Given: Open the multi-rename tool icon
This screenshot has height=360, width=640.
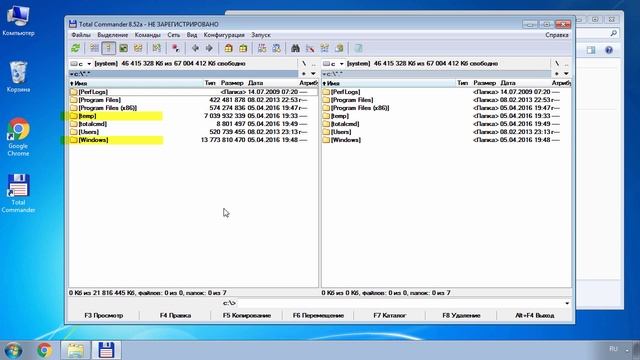Looking at the screenshot, I should (310, 48).
